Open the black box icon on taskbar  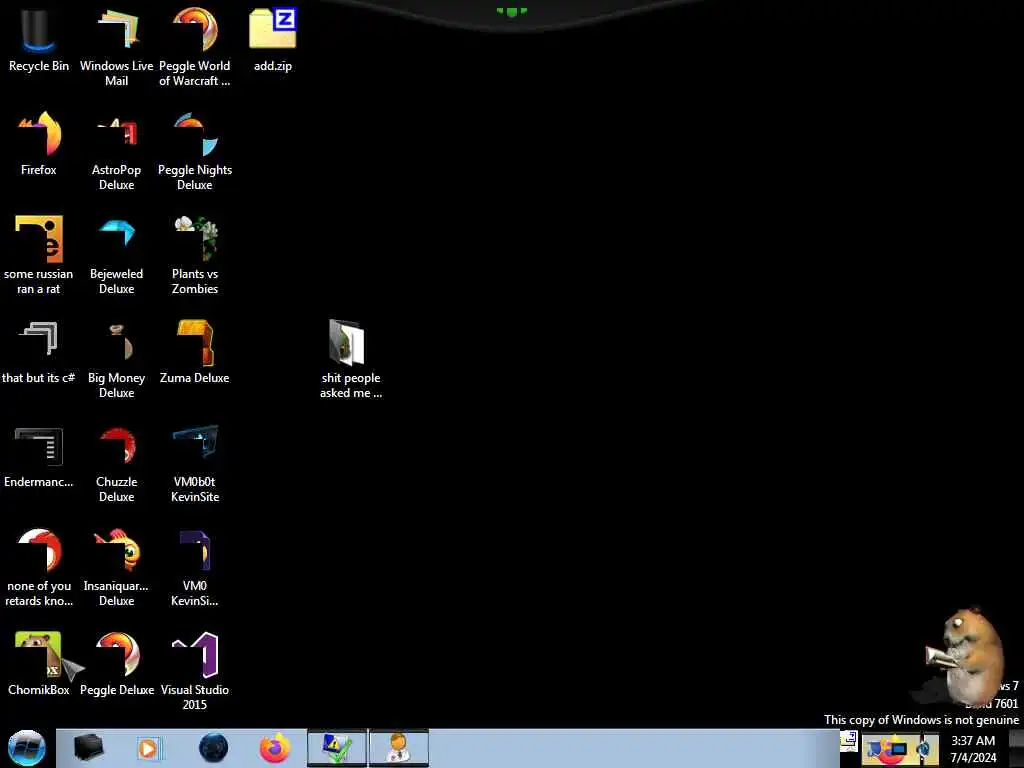pos(89,748)
